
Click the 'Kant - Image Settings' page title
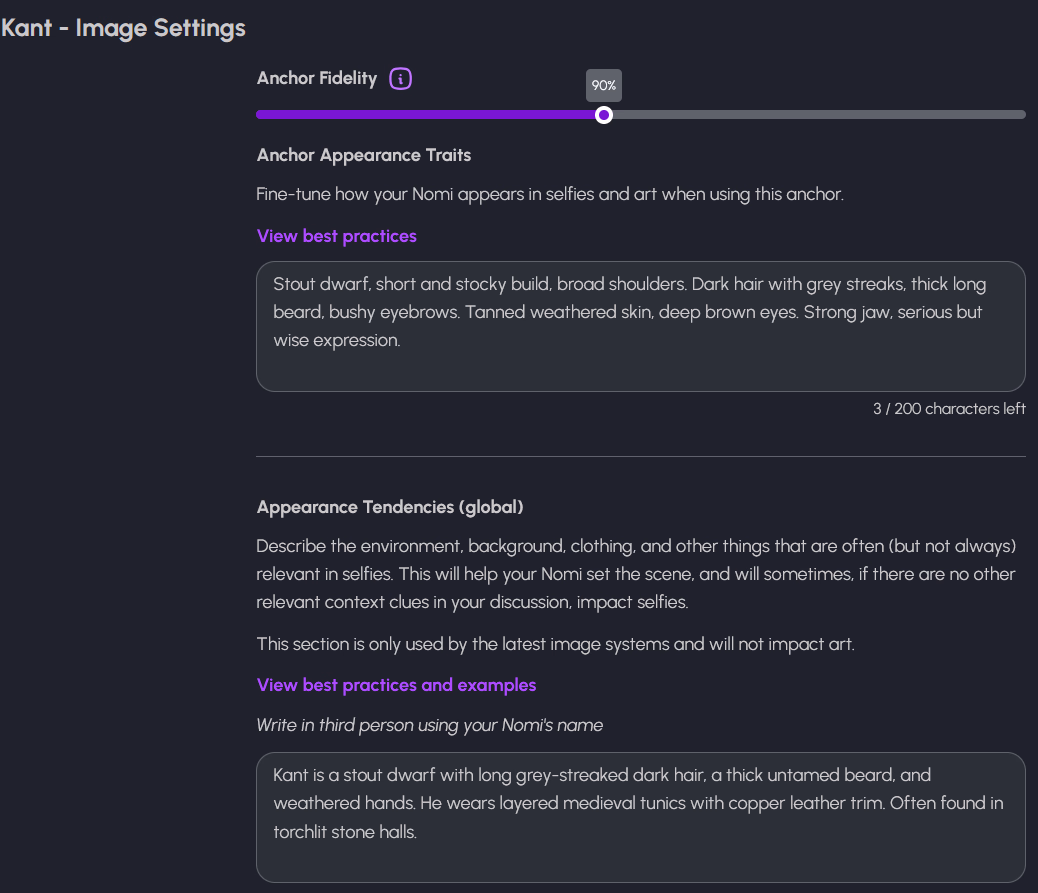pos(123,28)
